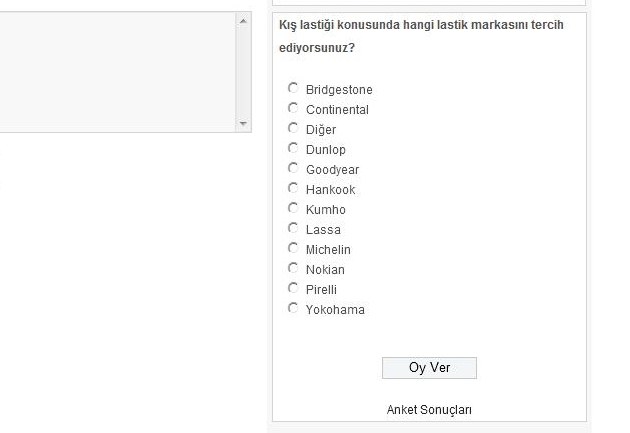Select Goodyear in the poll
The height and width of the screenshot is (433, 630).
[x=293, y=168]
